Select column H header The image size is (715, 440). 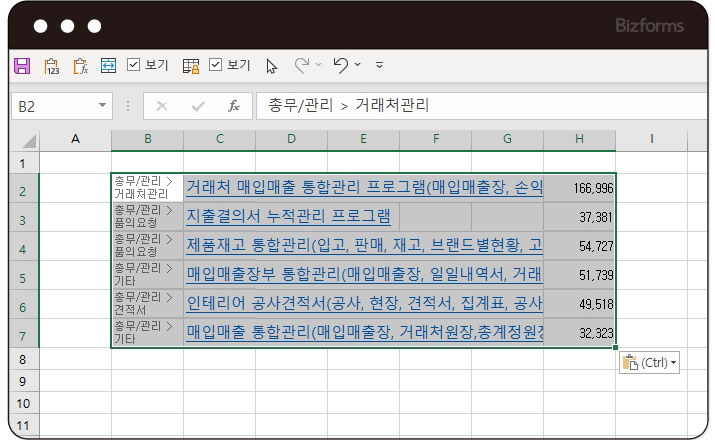pos(580,139)
